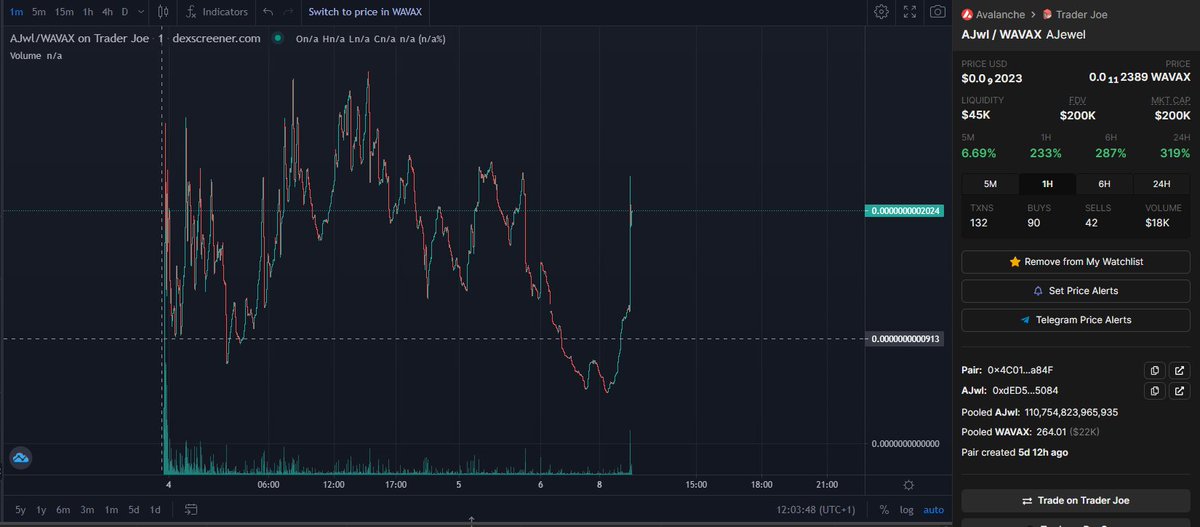Open chart settings gear icon

pos(881,12)
